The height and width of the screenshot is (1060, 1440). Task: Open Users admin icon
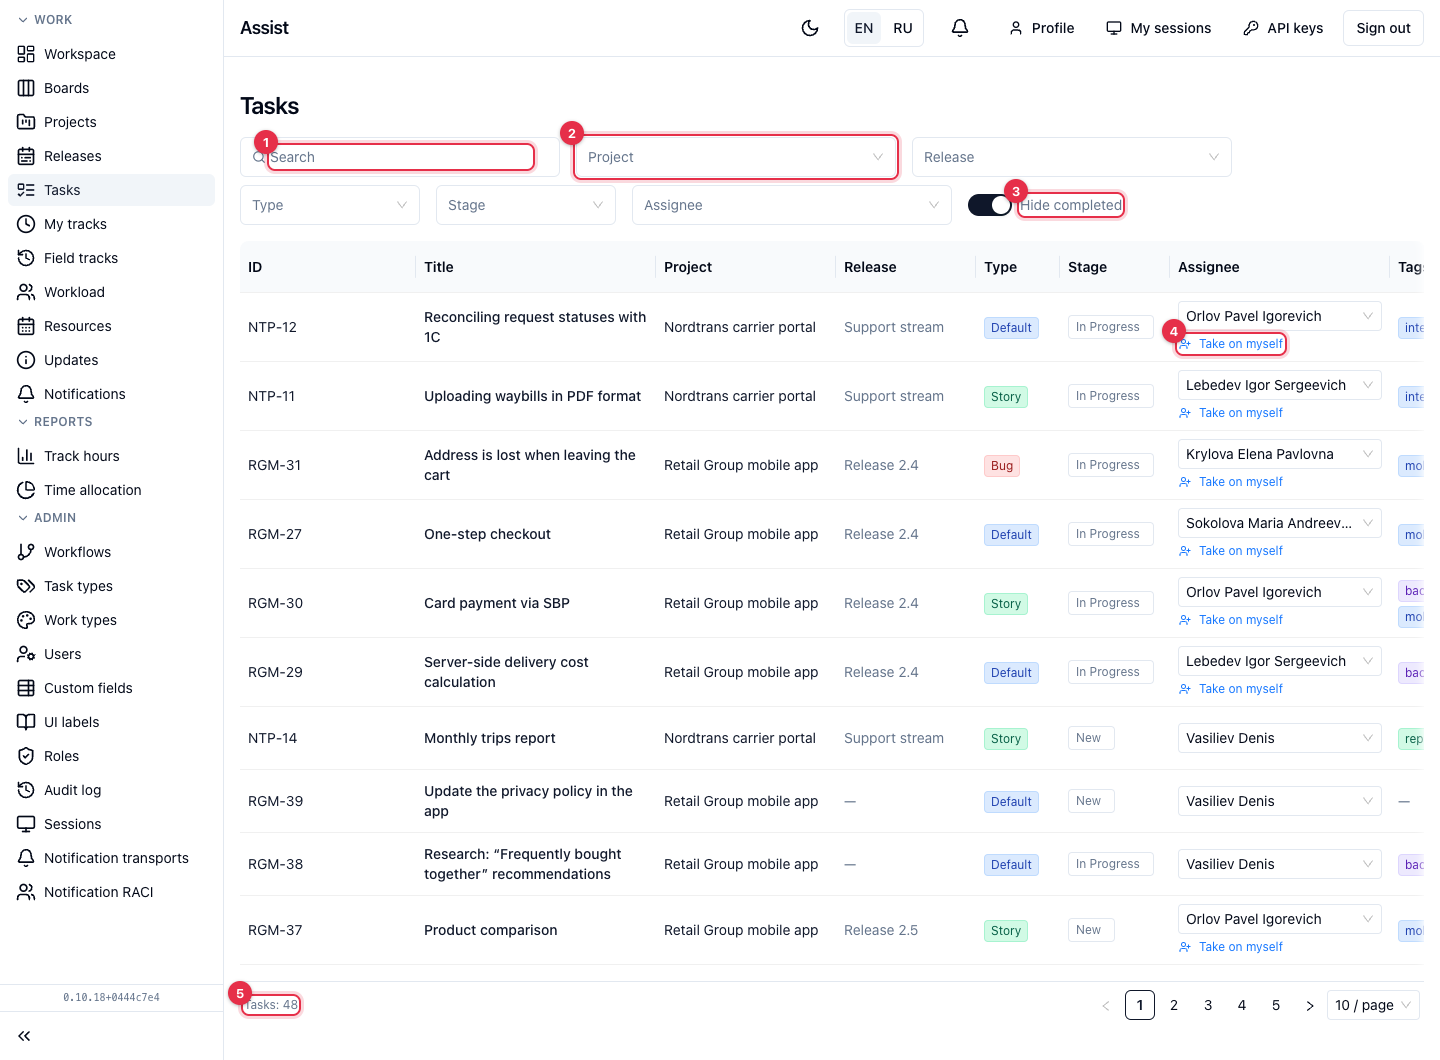[x=26, y=654]
